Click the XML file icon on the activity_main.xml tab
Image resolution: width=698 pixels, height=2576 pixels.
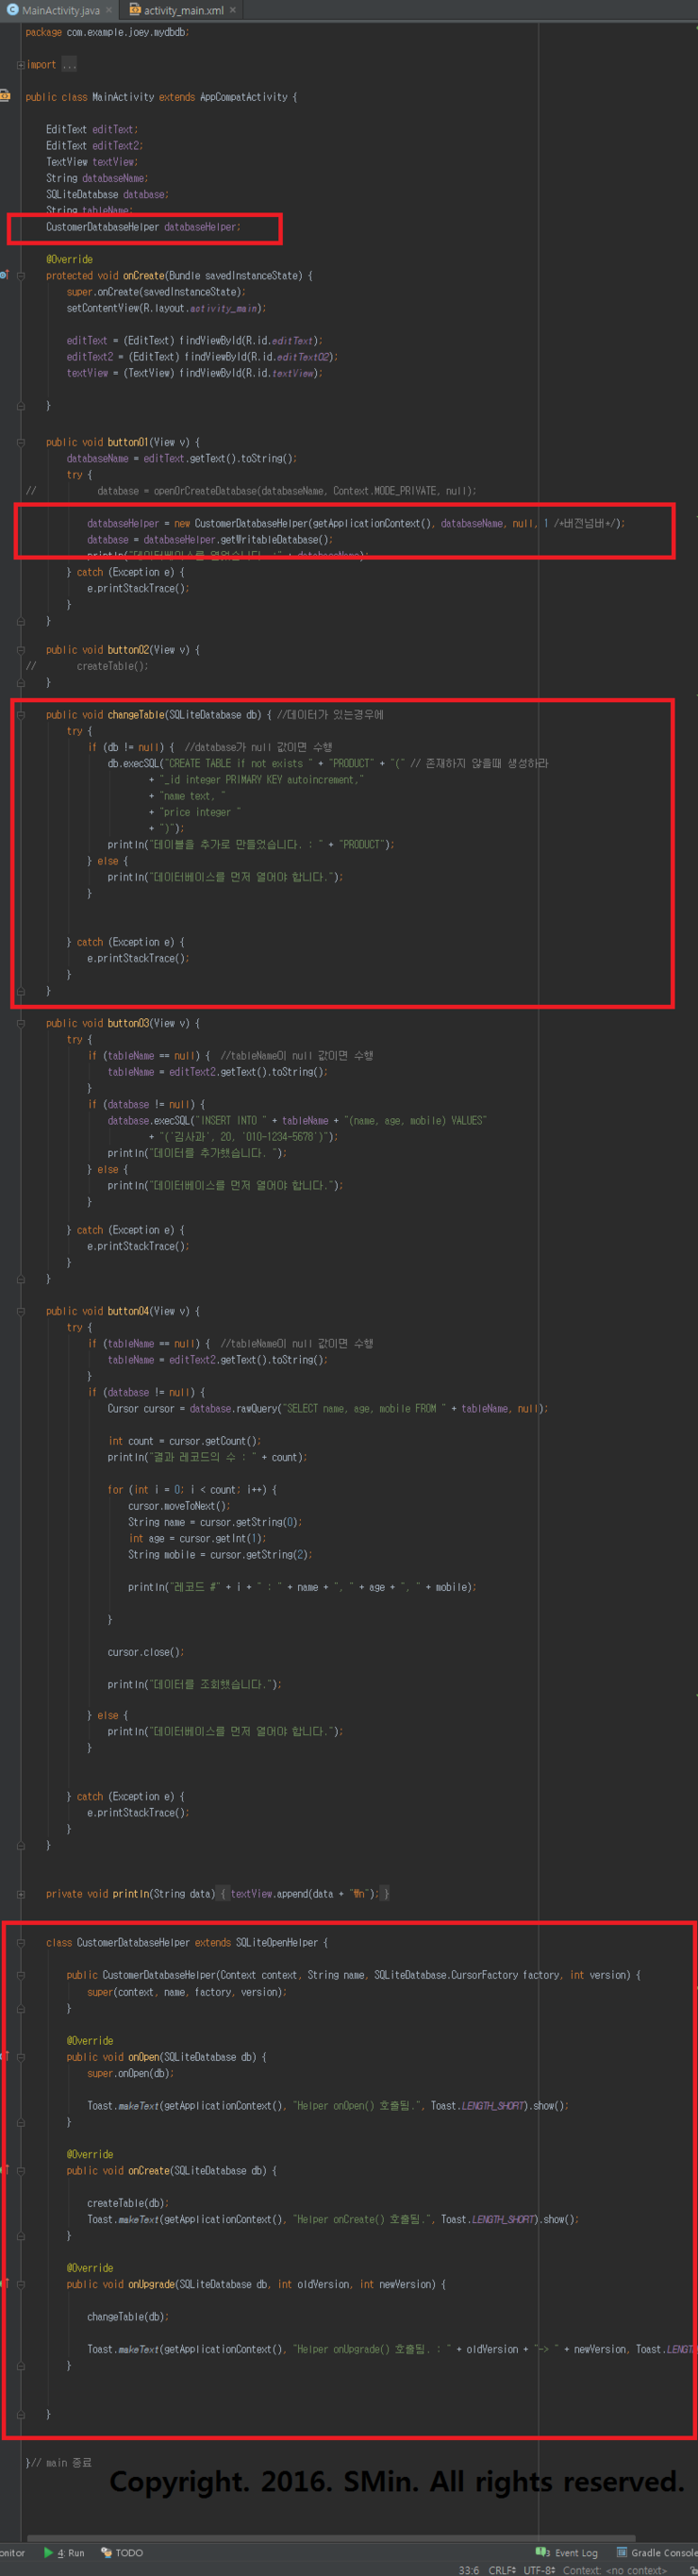pyautogui.click(x=135, y=10)
